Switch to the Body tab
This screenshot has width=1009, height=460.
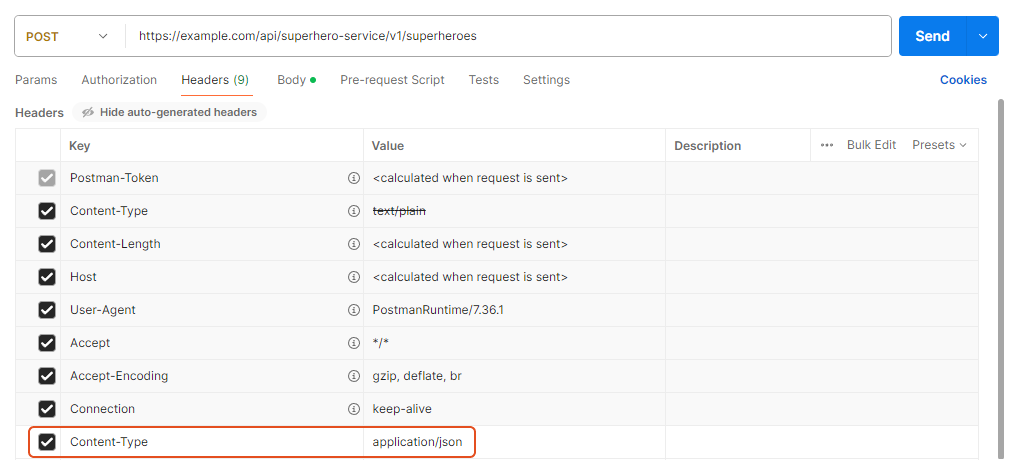(292, 80)
